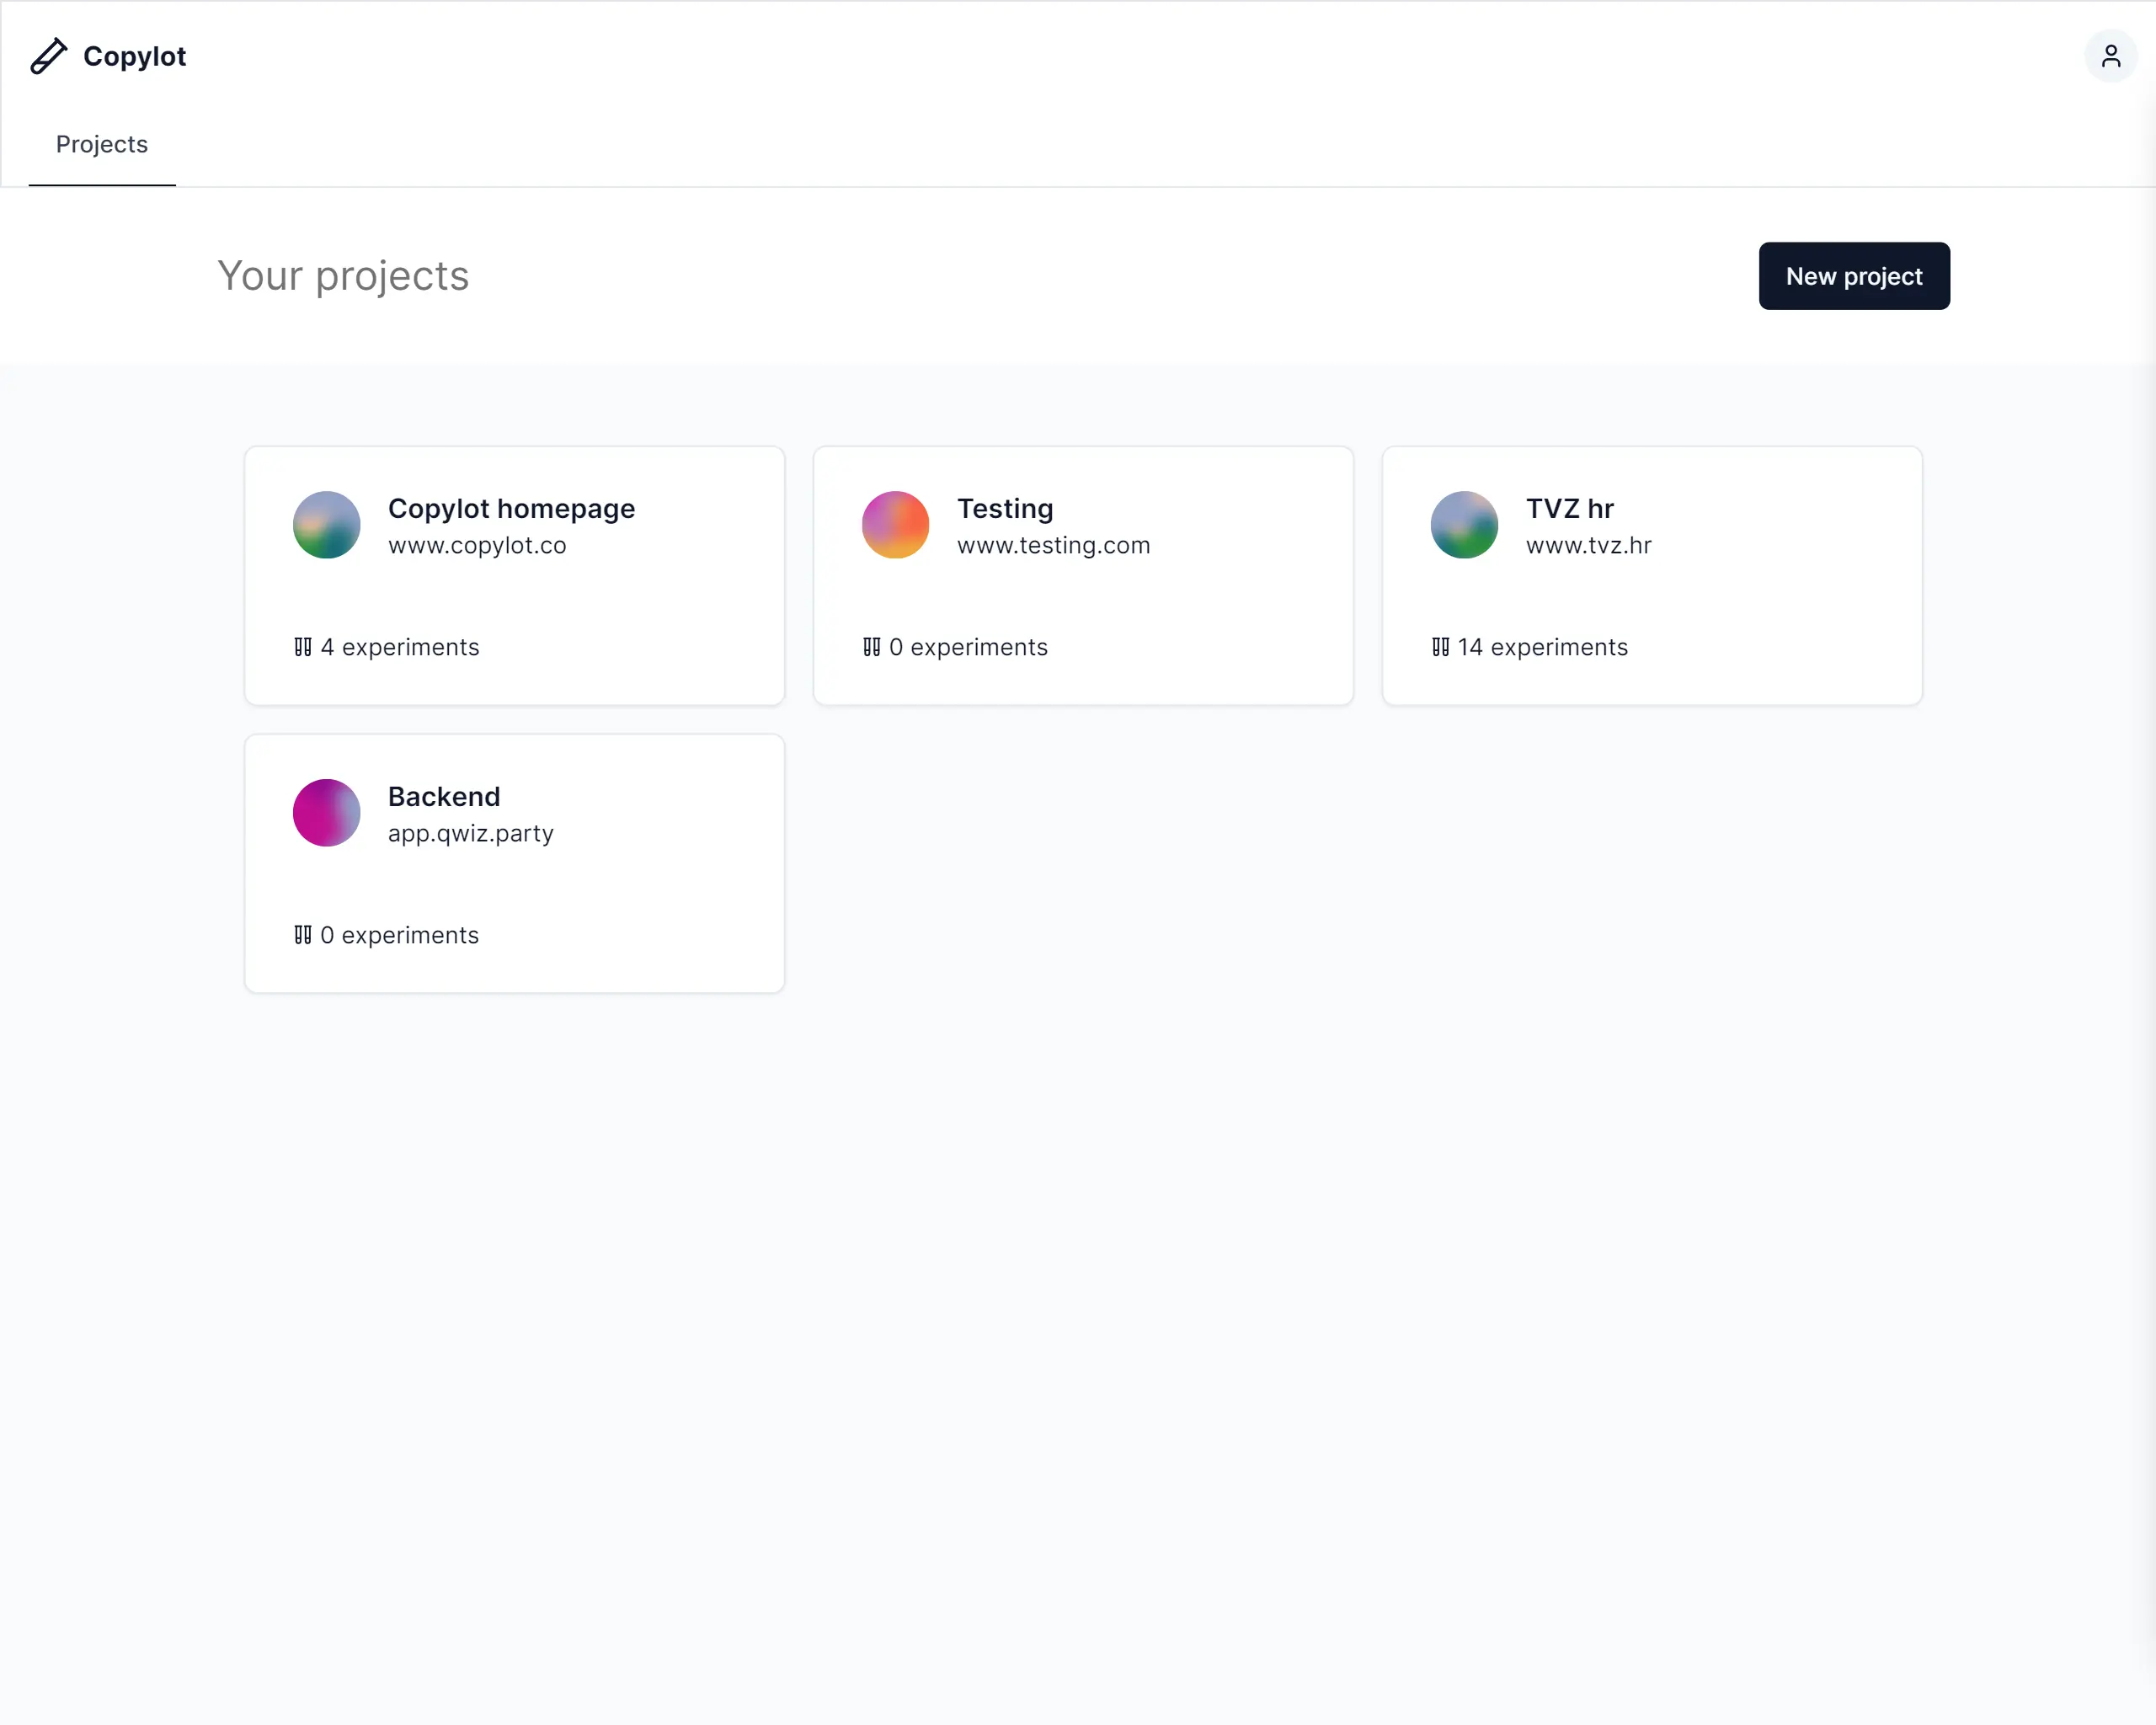
Task: Click the www.copylot.co URL text
Action: point(477,545)
